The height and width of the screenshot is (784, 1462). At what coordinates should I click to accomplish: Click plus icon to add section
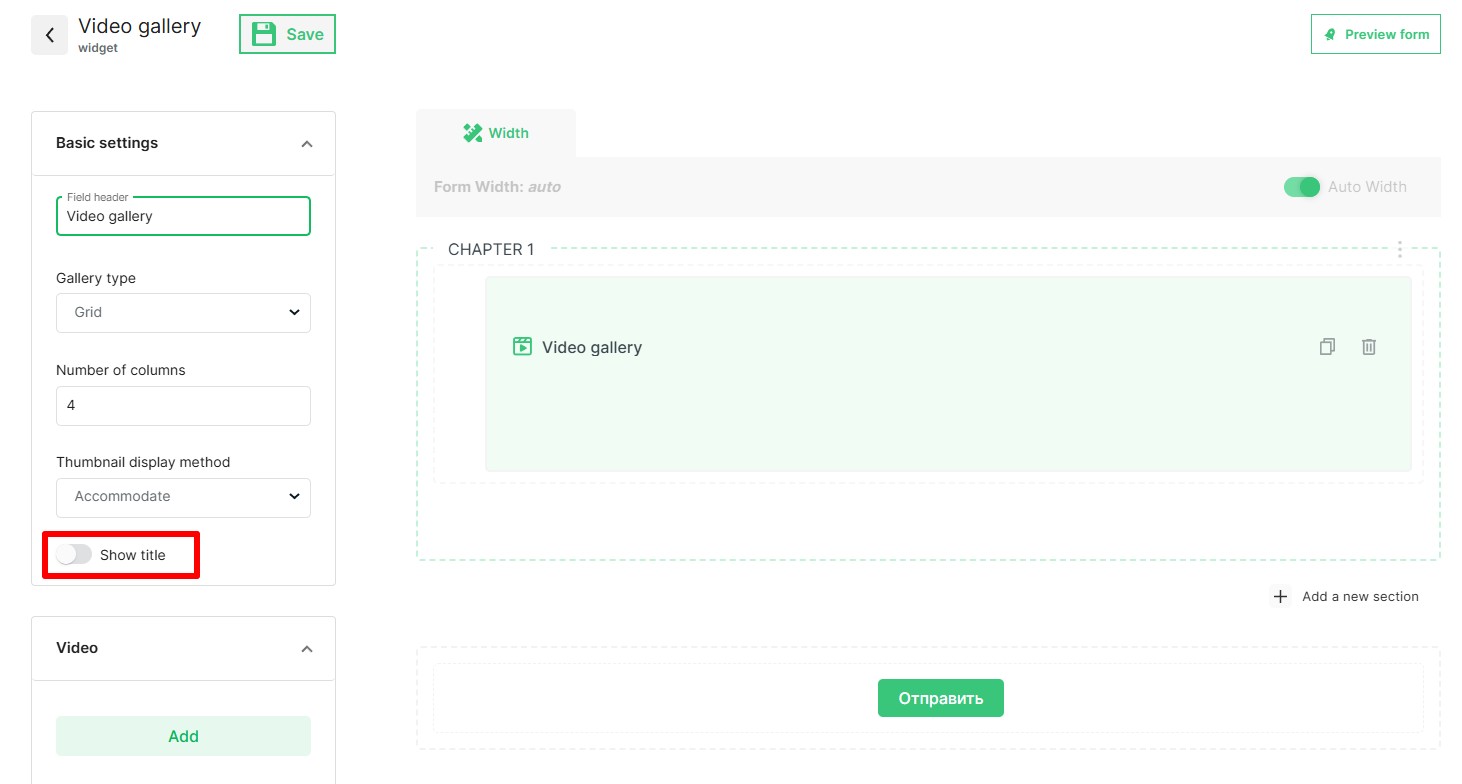(1280, 597)
